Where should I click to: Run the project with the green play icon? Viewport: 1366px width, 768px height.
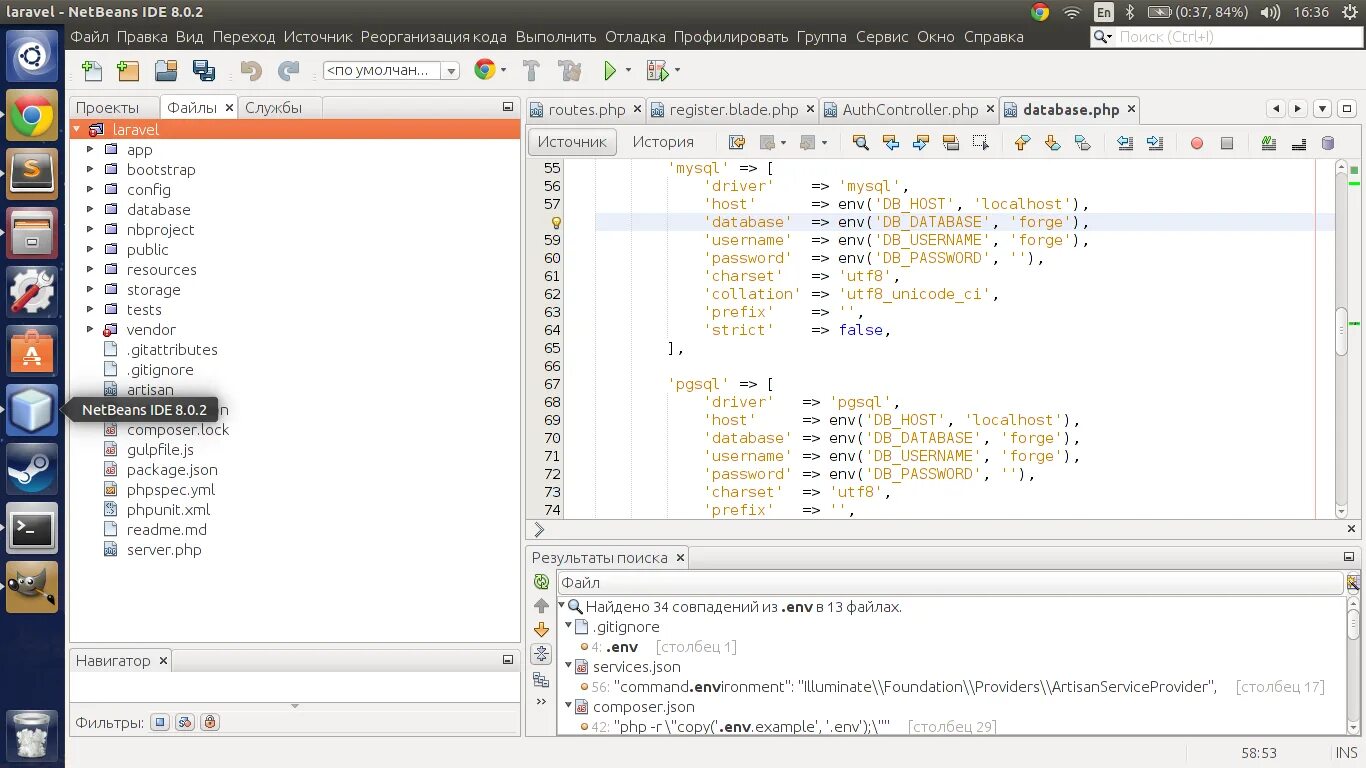tap(609, 71)
